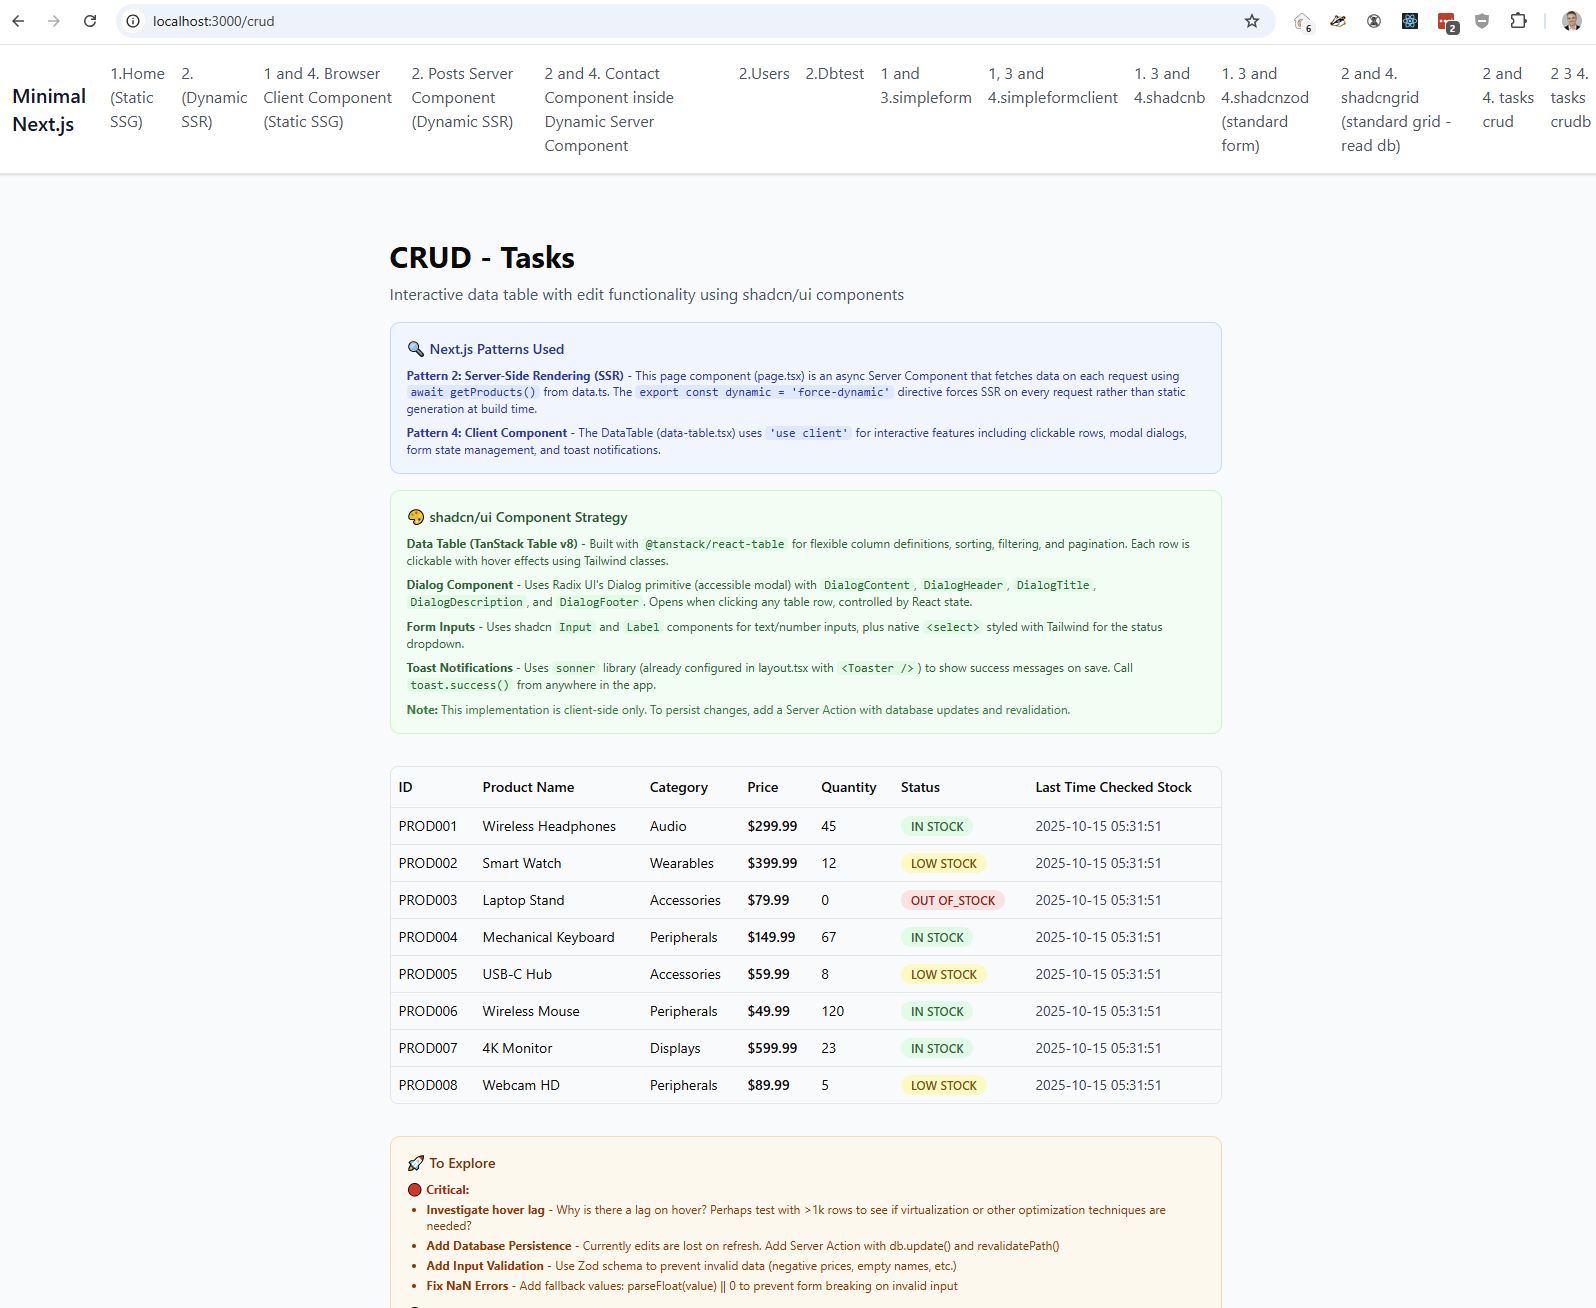
Task: Click the Minimal Next.js site title
Action: tap(49, 110)
